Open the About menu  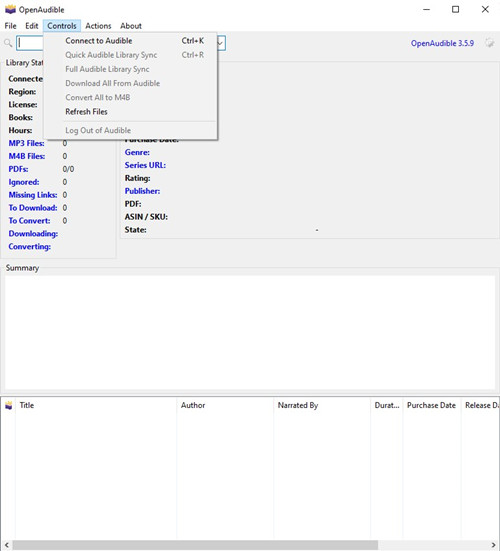[x=131, y=26]
